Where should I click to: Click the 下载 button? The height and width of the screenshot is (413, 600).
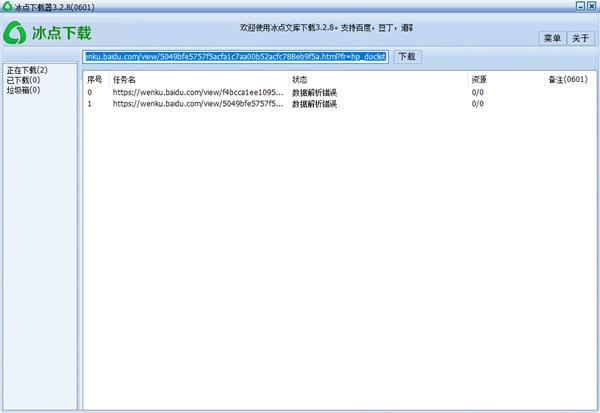(x=408, y=57)
